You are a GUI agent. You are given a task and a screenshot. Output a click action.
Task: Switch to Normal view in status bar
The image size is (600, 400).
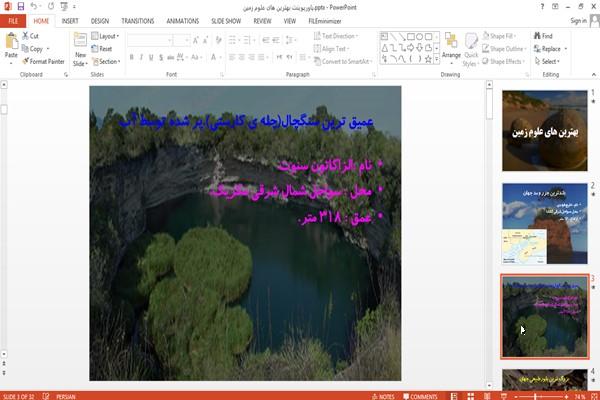454,396
